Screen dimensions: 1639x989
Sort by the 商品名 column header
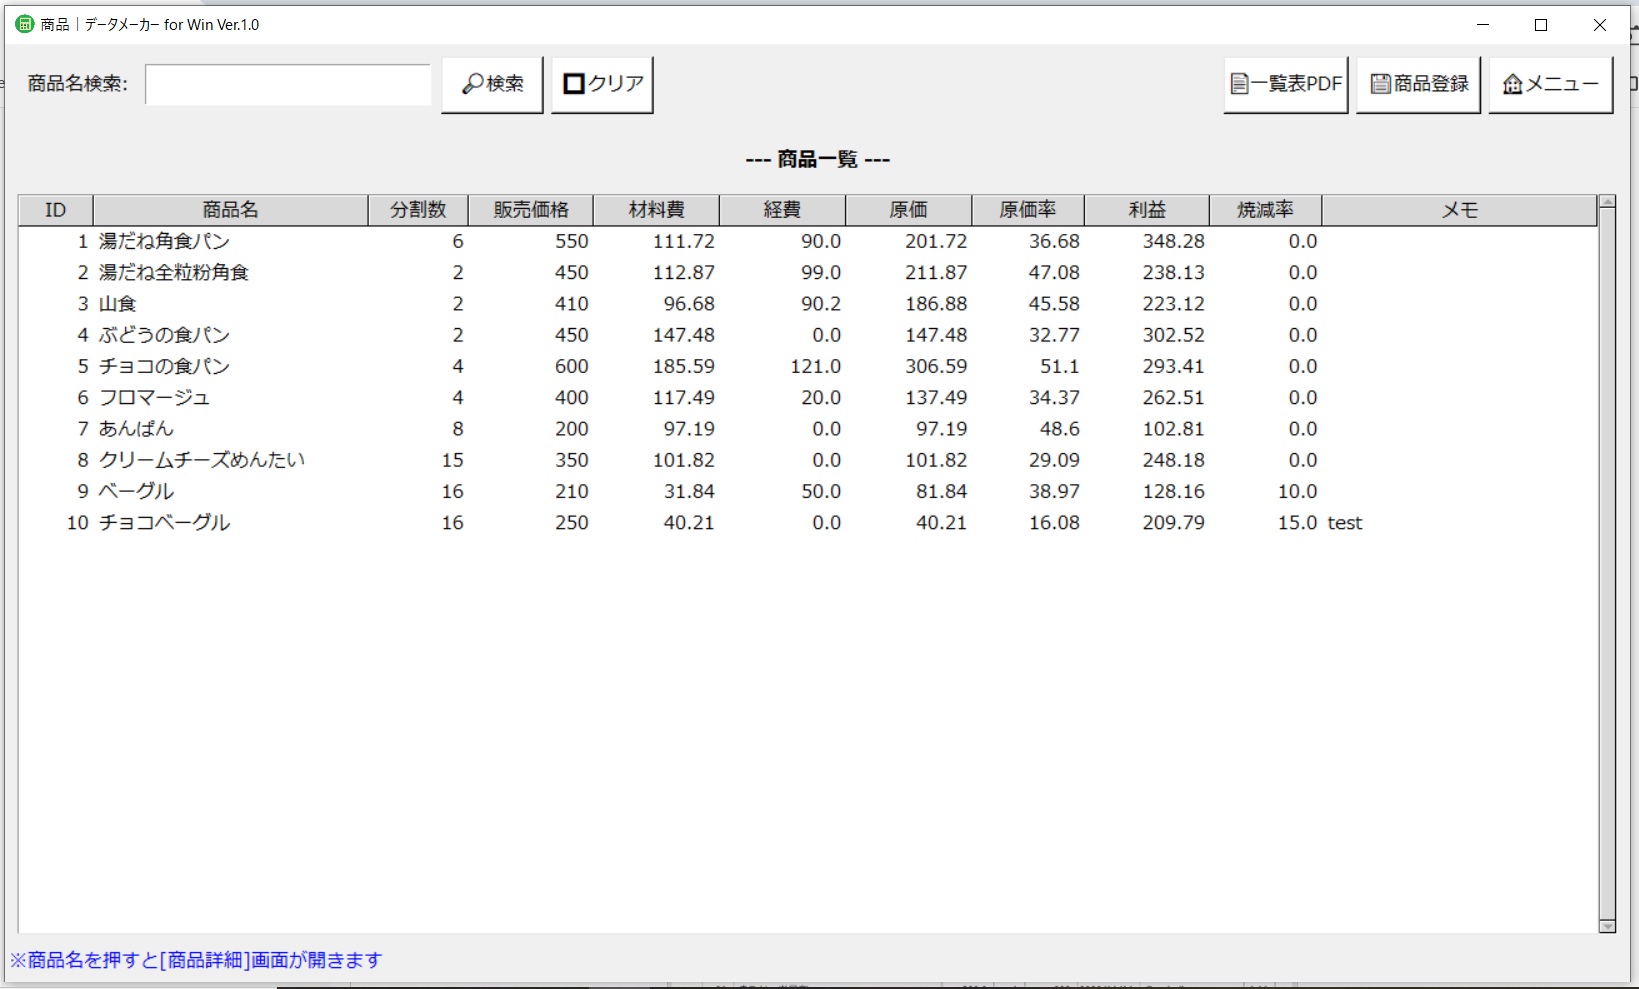point(231,210)
